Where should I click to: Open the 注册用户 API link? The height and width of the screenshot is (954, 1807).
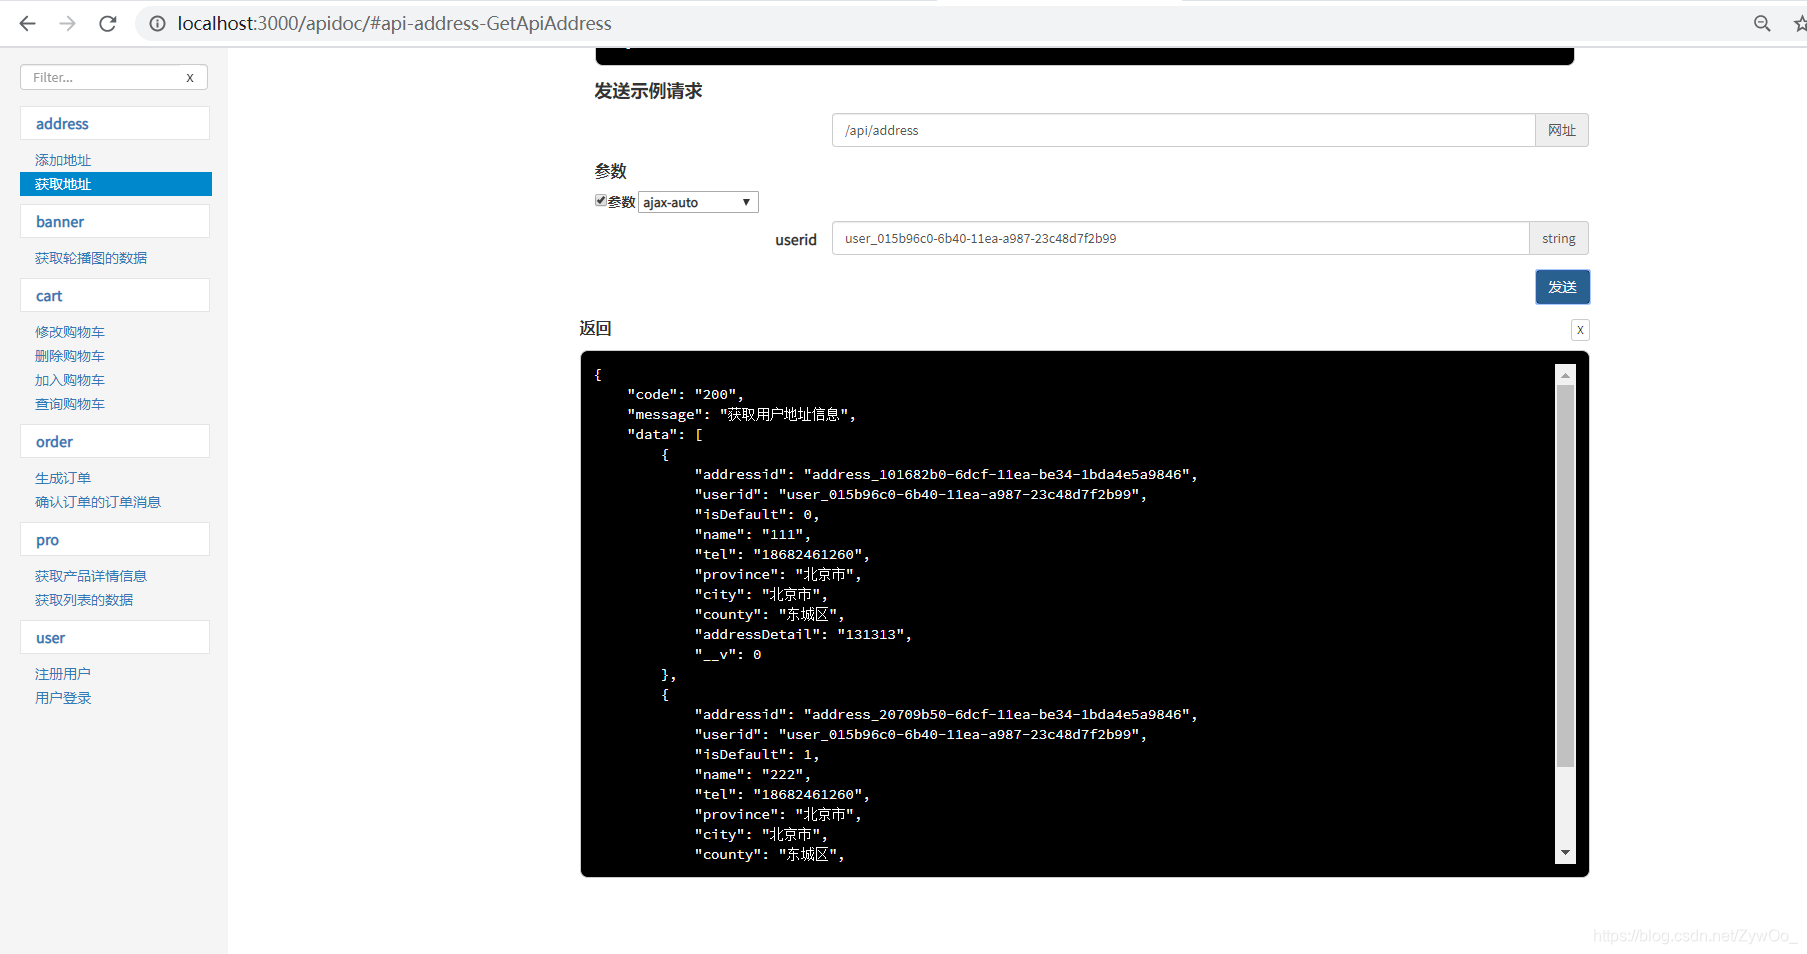[x=63, y=674]
